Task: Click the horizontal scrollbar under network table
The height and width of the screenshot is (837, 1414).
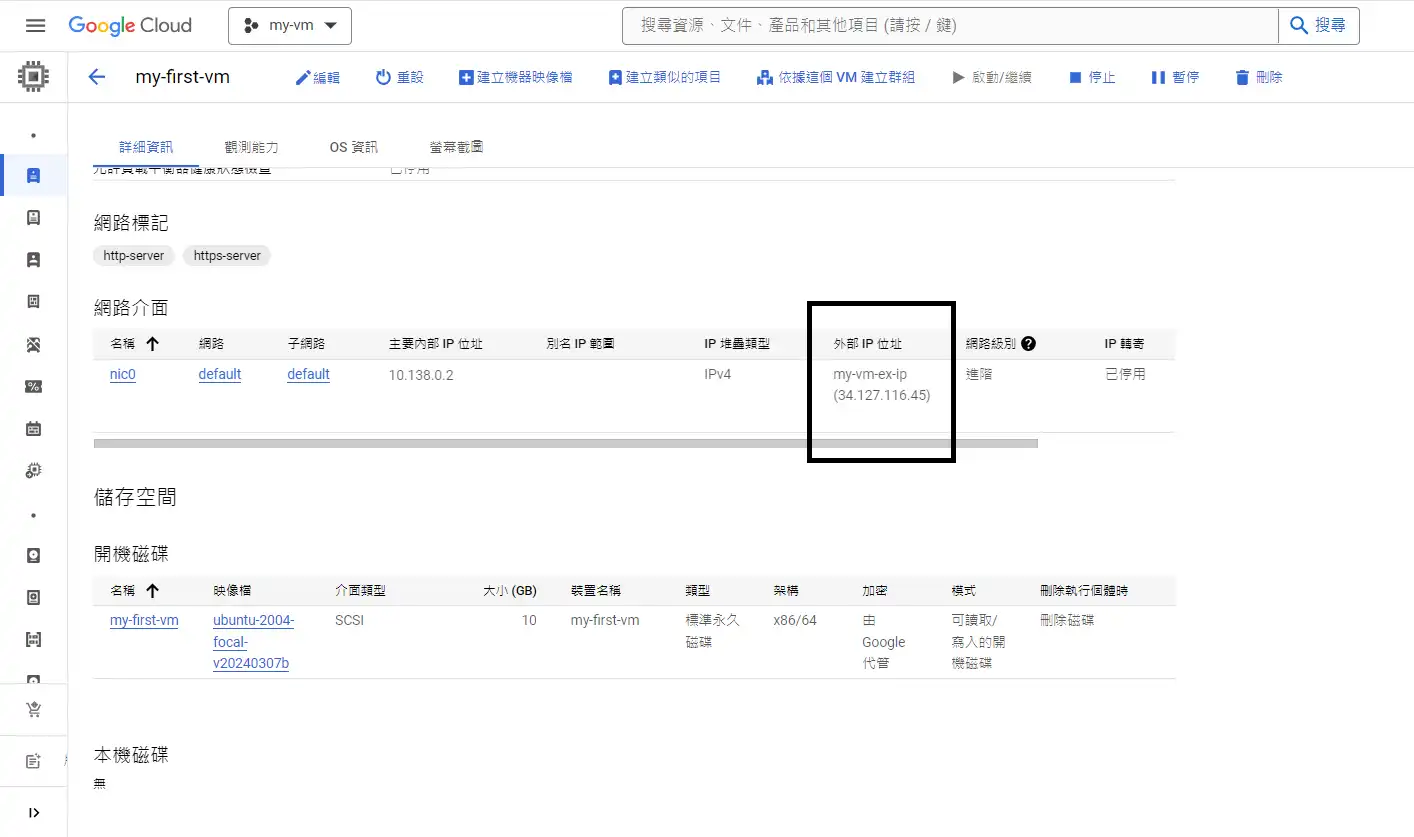Action: (x=565, y=443)
